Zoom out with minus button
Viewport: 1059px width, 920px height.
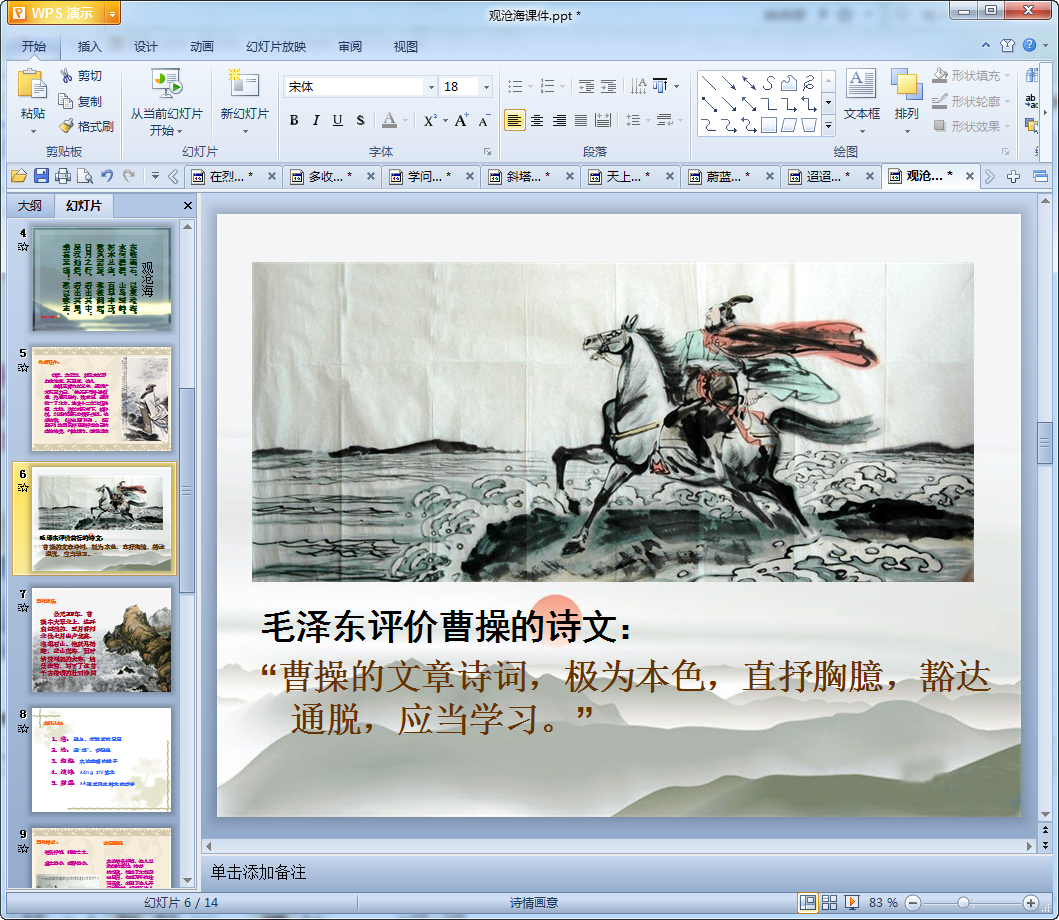pos(913,902)
